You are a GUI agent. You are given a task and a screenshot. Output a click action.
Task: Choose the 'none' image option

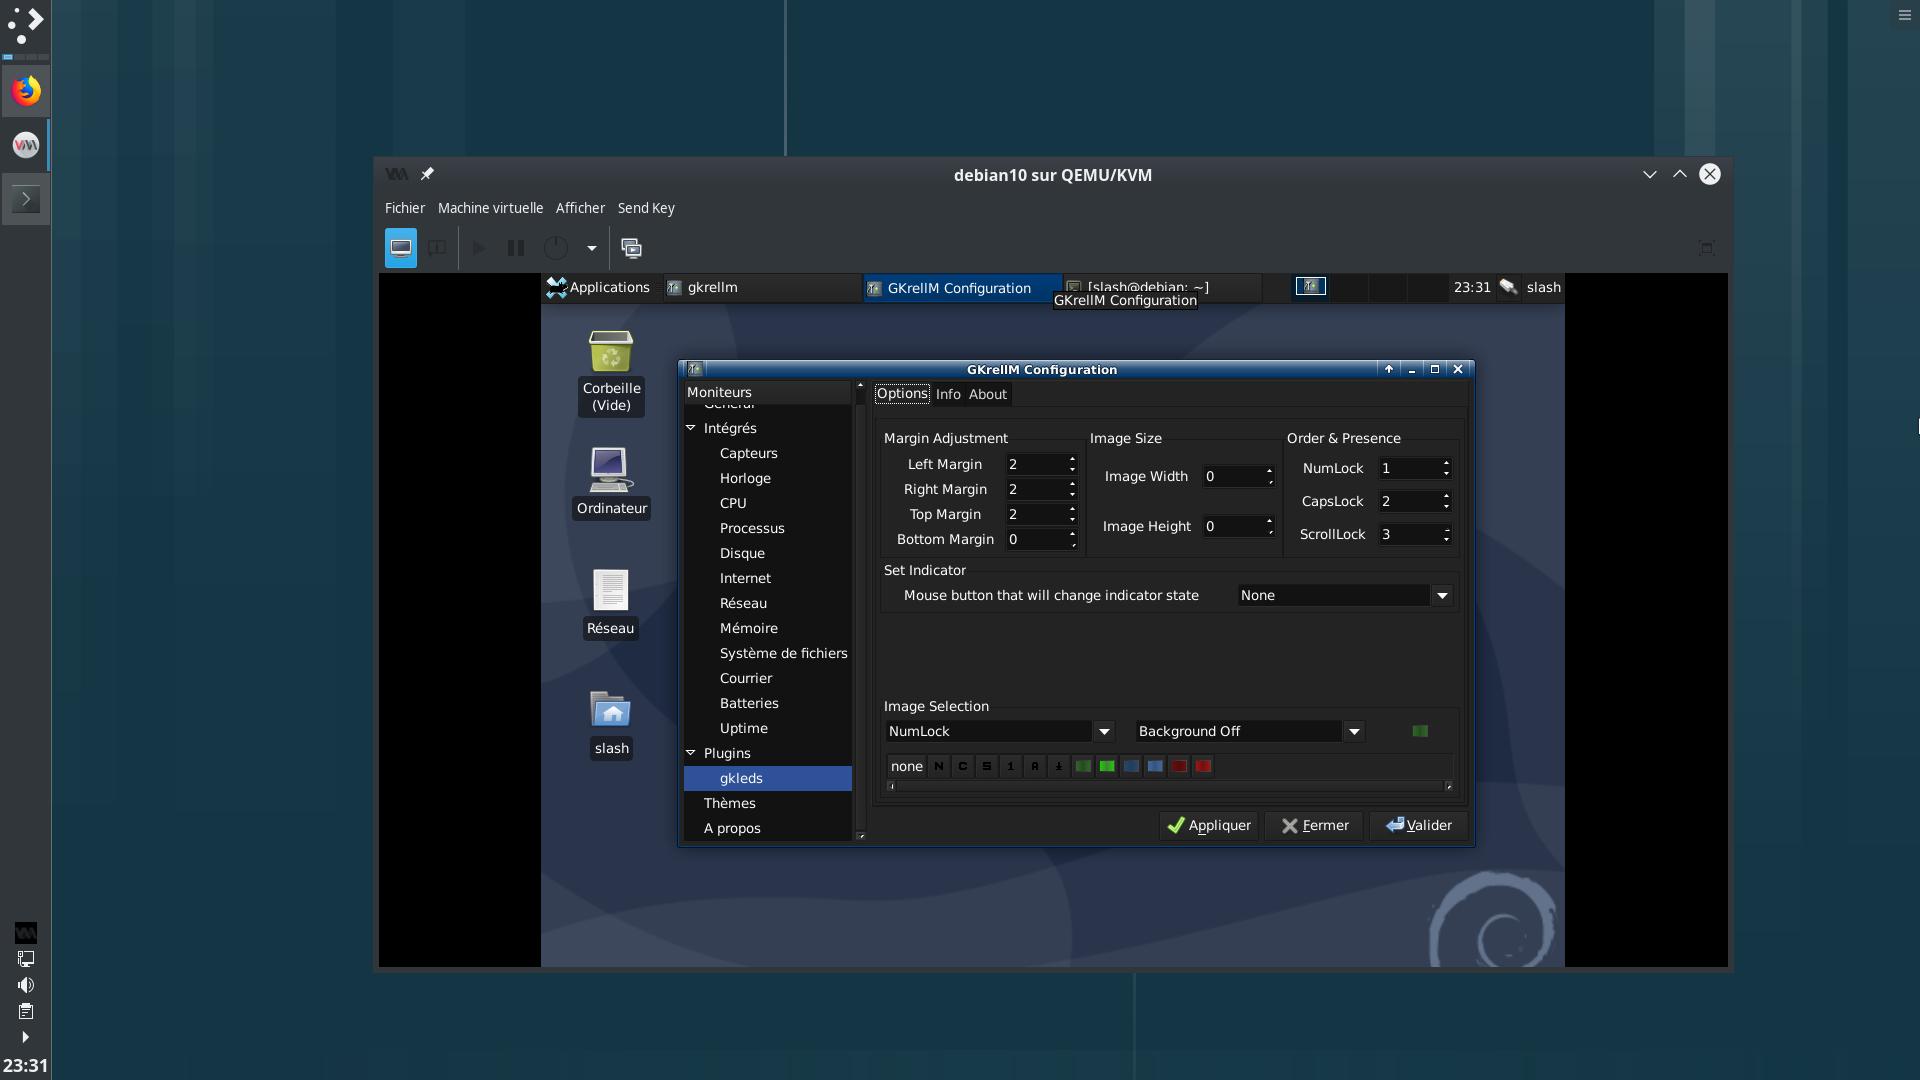point(907,766)
